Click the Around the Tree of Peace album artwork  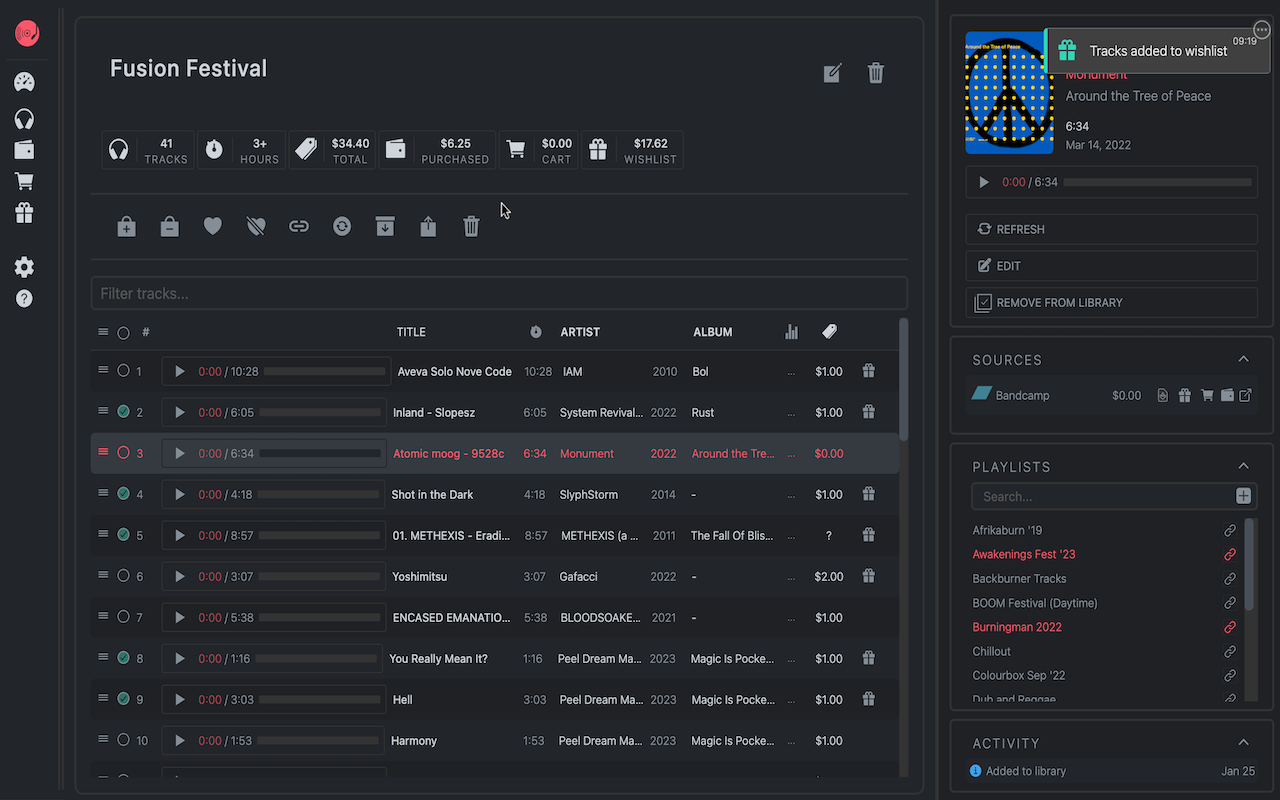pos(1009,92)
